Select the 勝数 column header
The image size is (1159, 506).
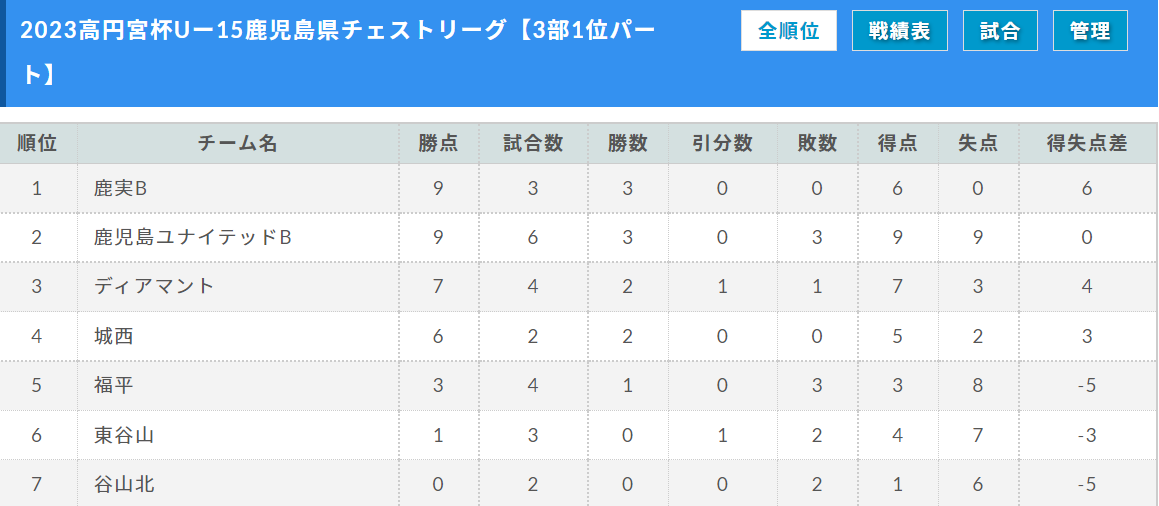tap(628, 143)
